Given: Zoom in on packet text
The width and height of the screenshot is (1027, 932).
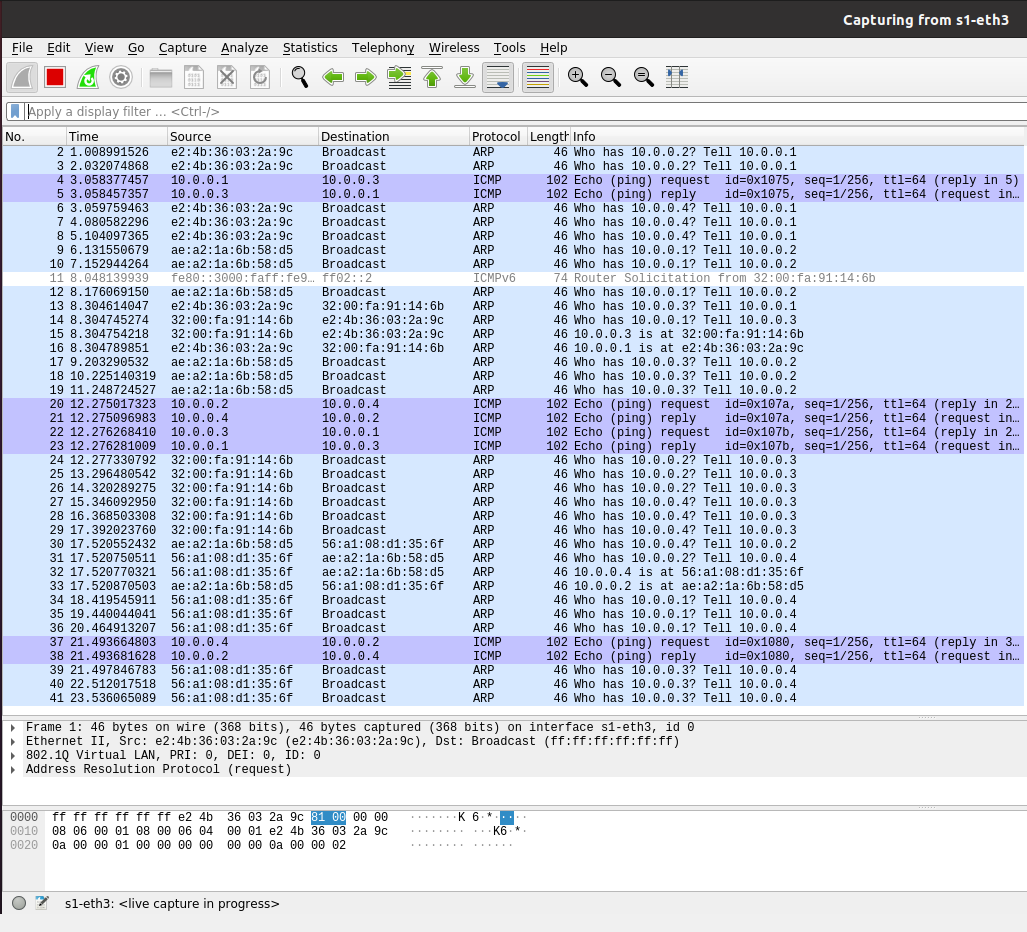Looking at the screenshot, I should point(578,77).
